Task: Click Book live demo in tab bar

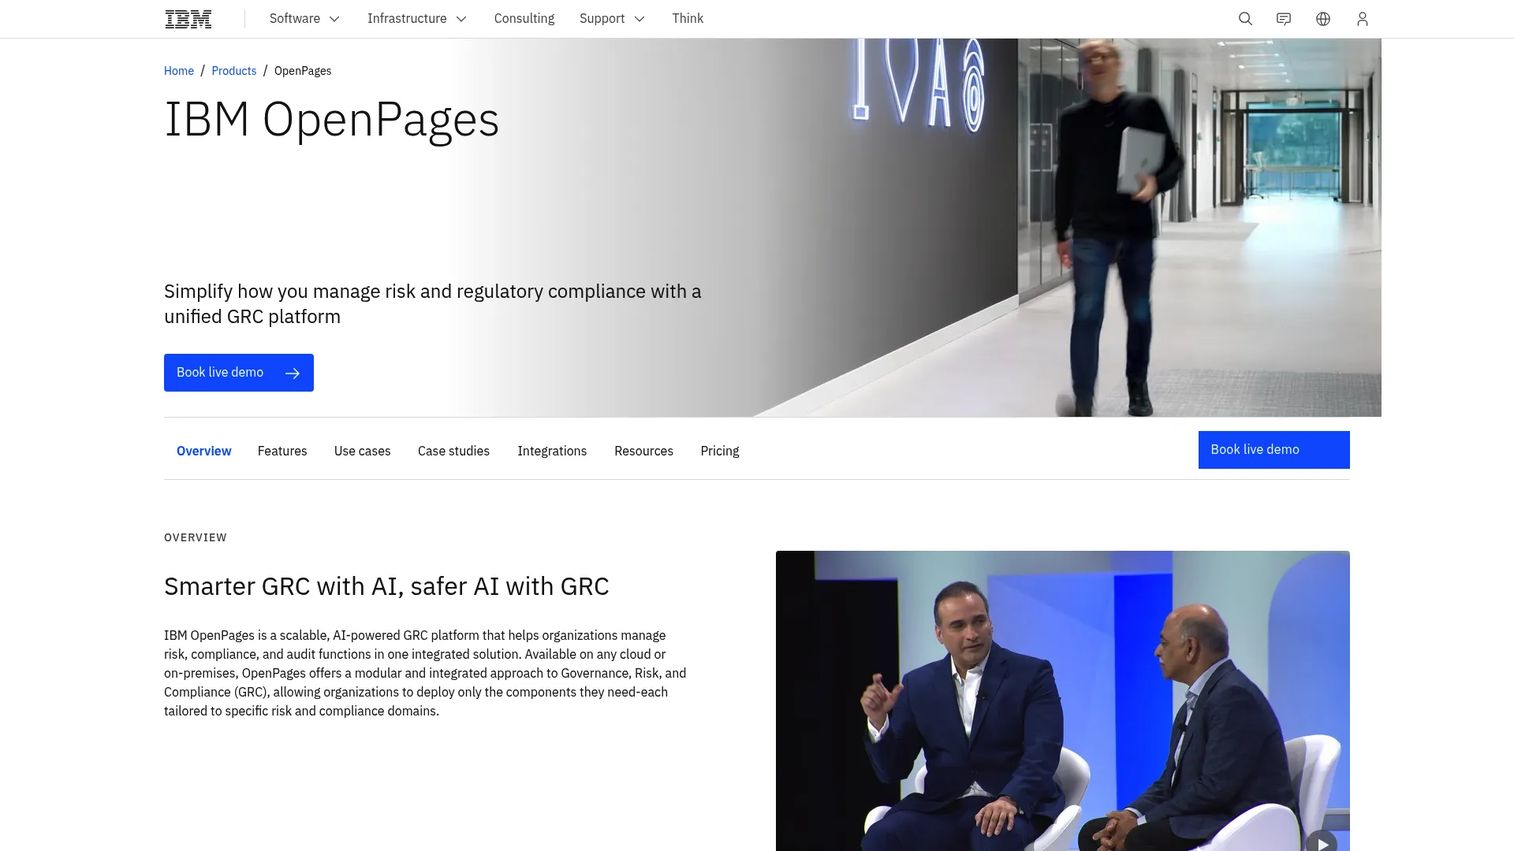Action: coord(1274,450)
